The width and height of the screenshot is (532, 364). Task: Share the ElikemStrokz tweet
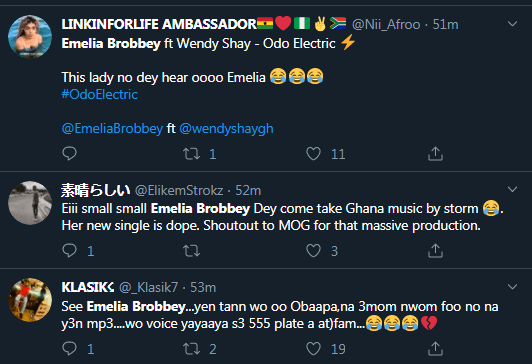click(x=435, y=251)
